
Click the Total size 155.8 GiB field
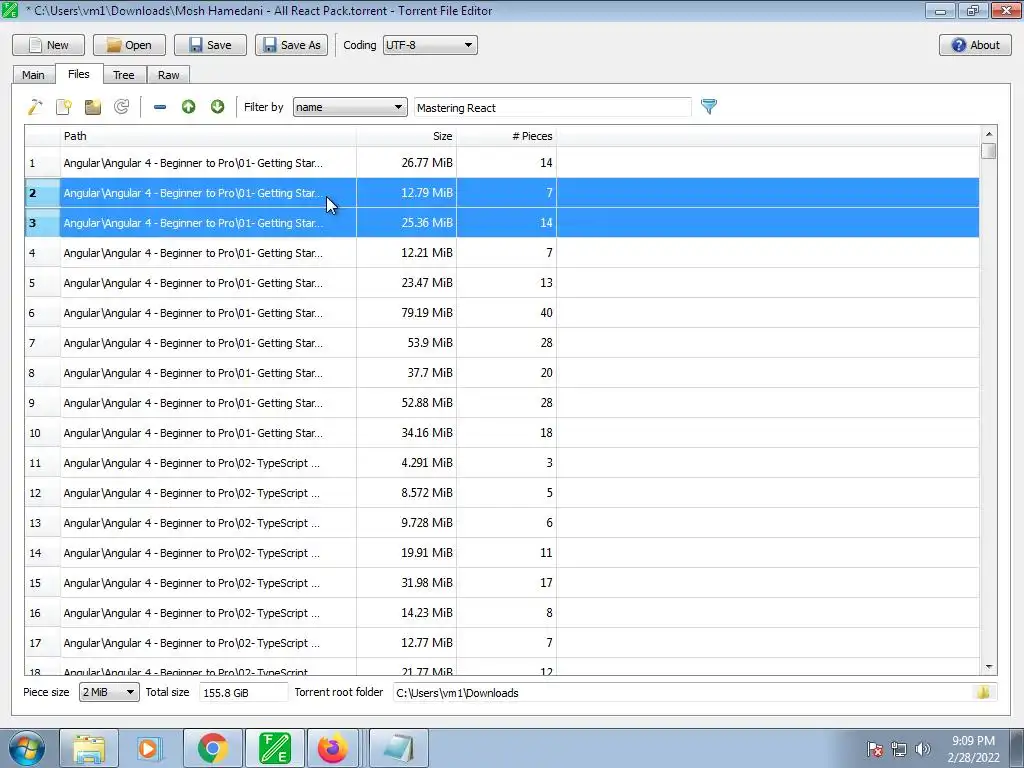coord(243,692)
